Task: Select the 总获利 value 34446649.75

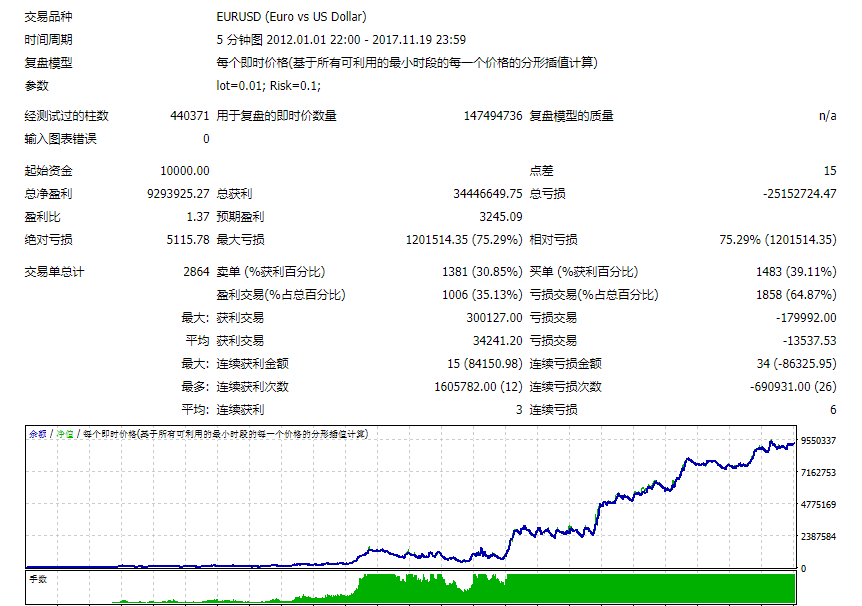Action: pos(487,194)
